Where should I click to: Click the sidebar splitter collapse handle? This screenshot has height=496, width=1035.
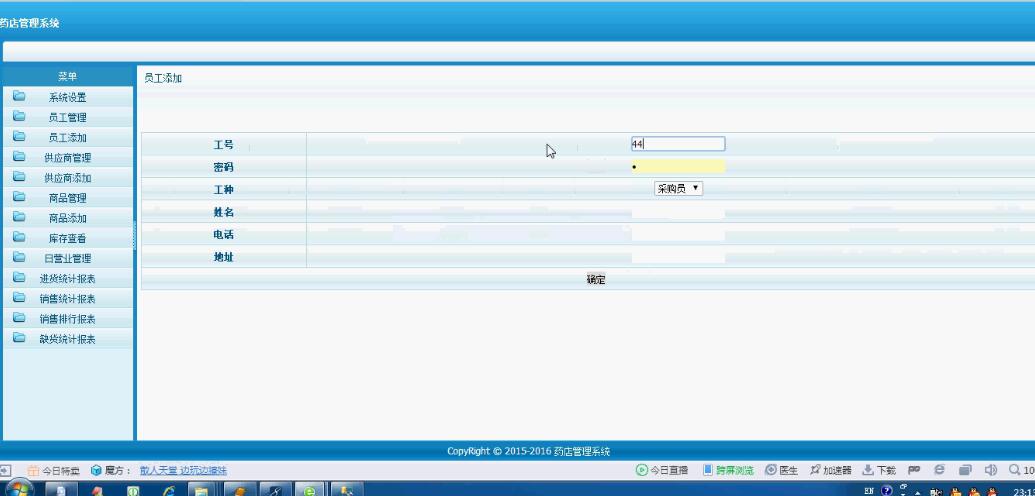coord(135,236)
